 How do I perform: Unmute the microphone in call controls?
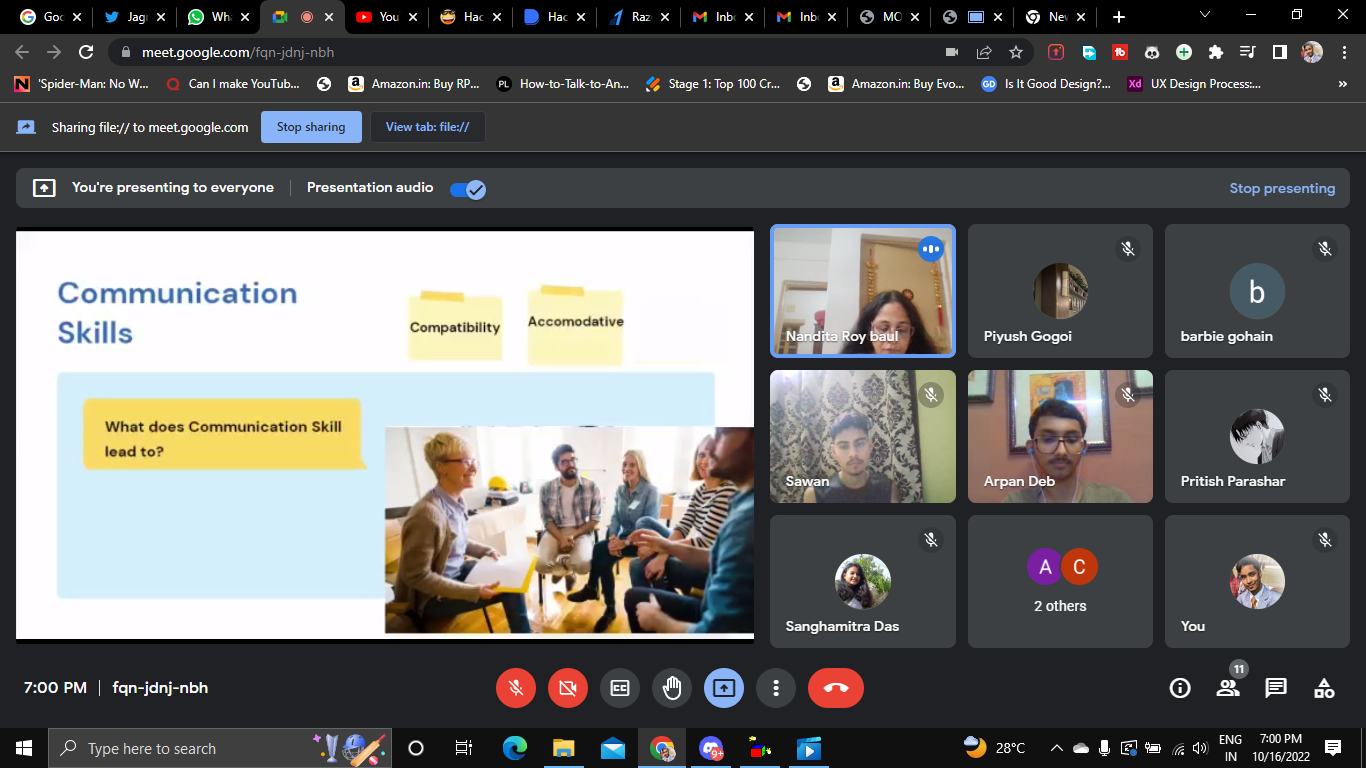516,688
